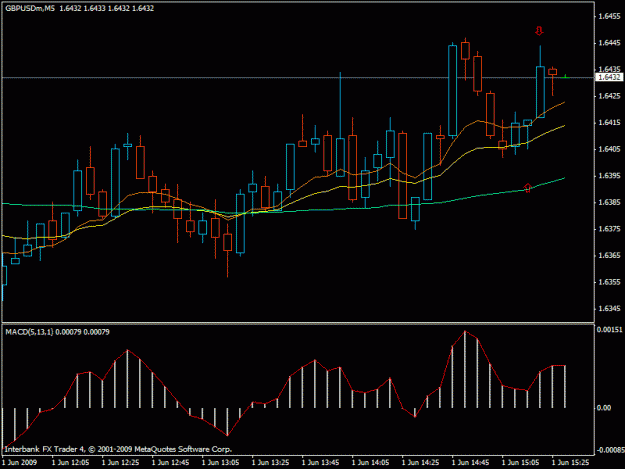Click the 1.6455 price axis label
This screenshot has height=469, width=625.
pyautogui.click(x=609, y=16)
